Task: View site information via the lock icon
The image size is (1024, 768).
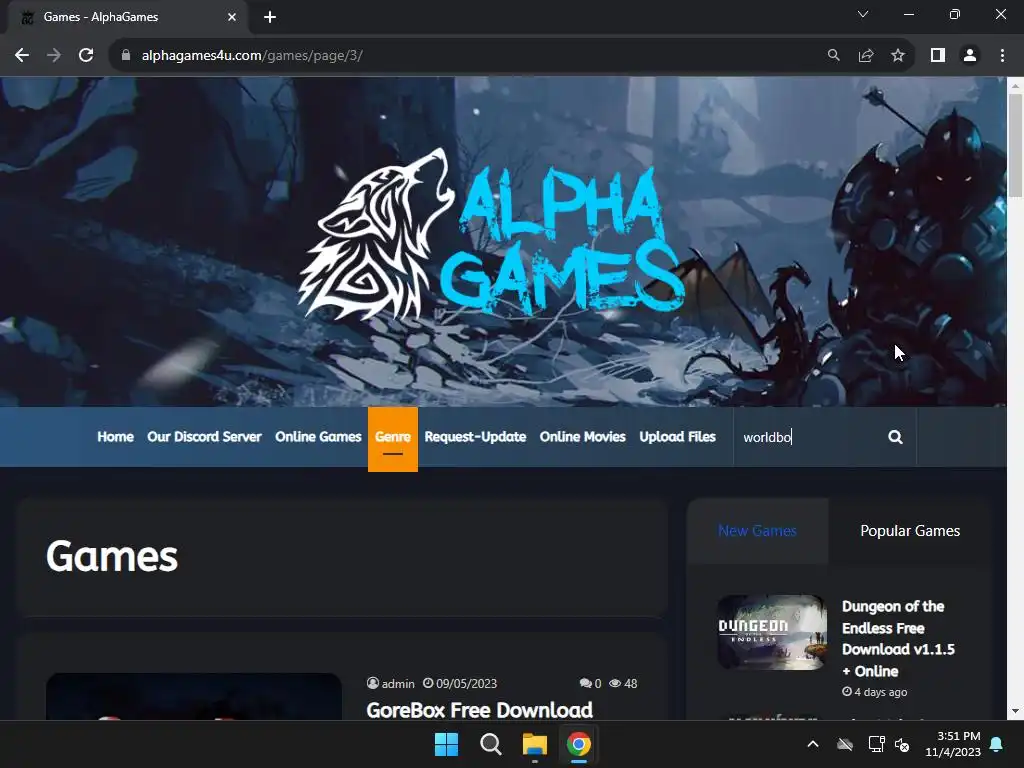Action: (126, 56)
